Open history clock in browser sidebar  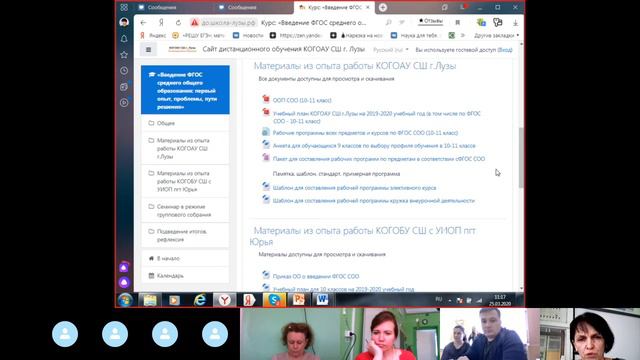click(124, 71)
